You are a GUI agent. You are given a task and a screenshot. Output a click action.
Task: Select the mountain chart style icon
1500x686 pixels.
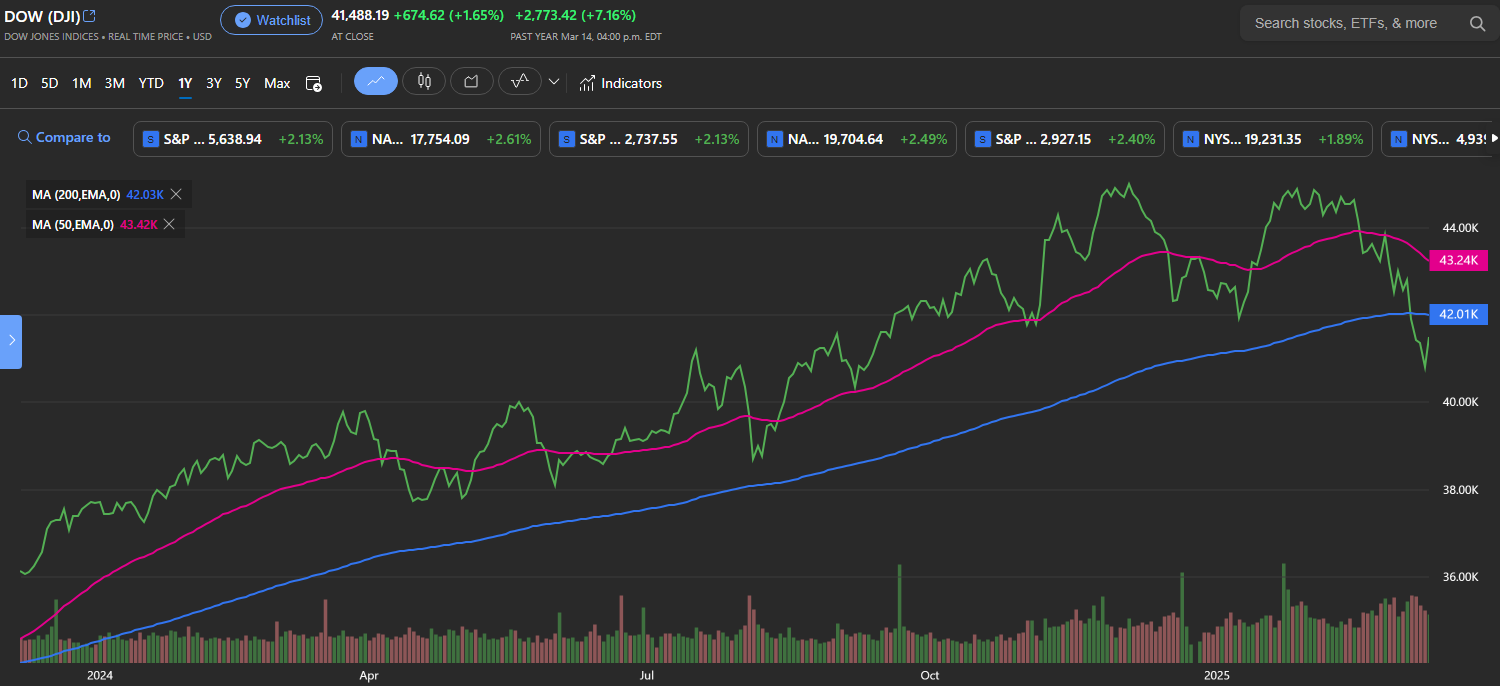click(471, 81)
